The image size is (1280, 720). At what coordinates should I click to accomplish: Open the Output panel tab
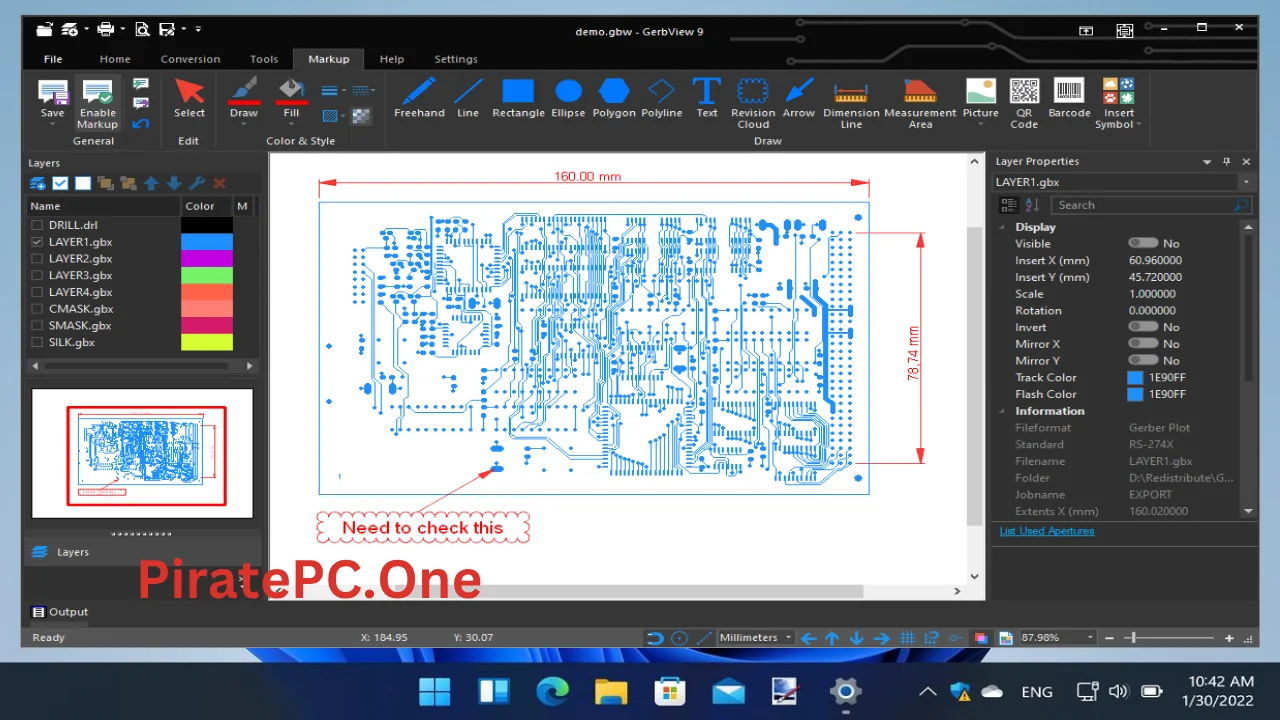60,612
